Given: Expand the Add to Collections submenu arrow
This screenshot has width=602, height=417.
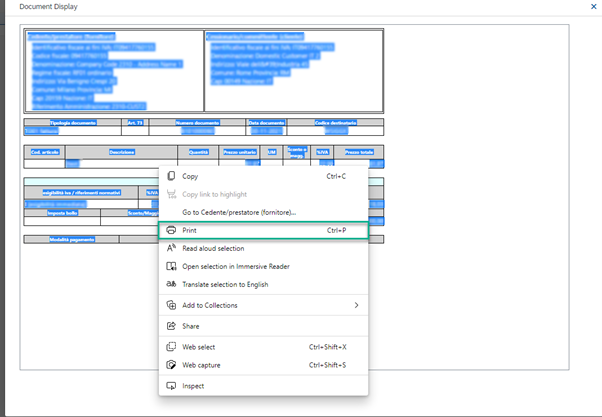Looking at the screenshot, I should [x=356, y=305].
